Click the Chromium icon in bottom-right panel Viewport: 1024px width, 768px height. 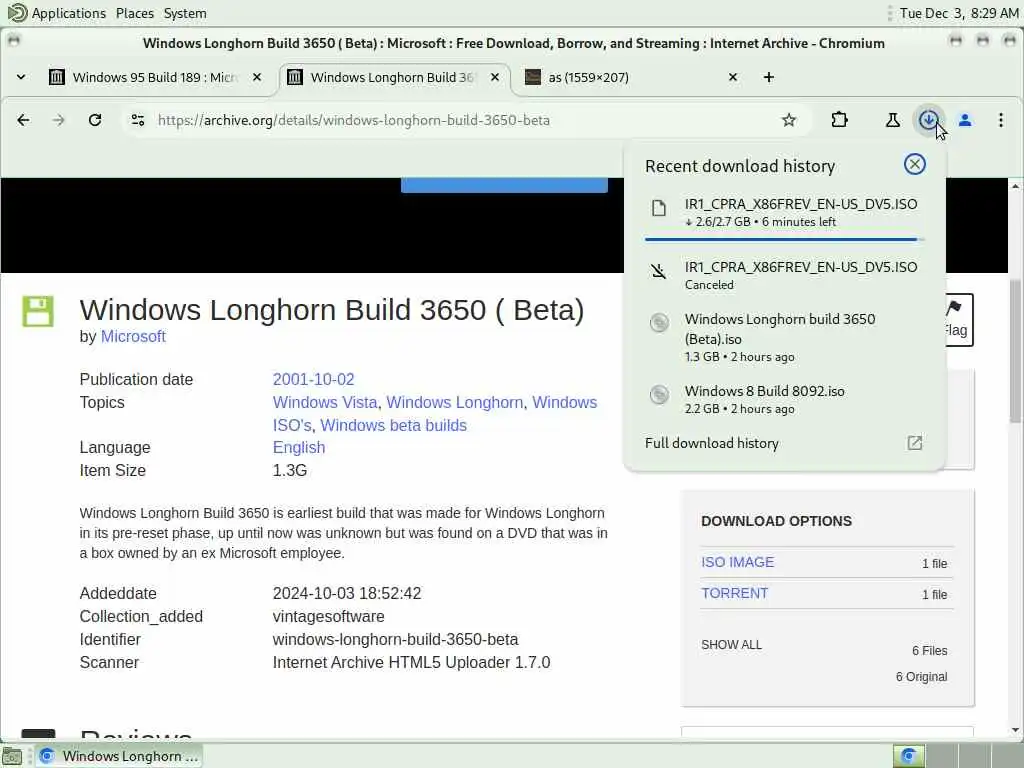coord(908,756)
